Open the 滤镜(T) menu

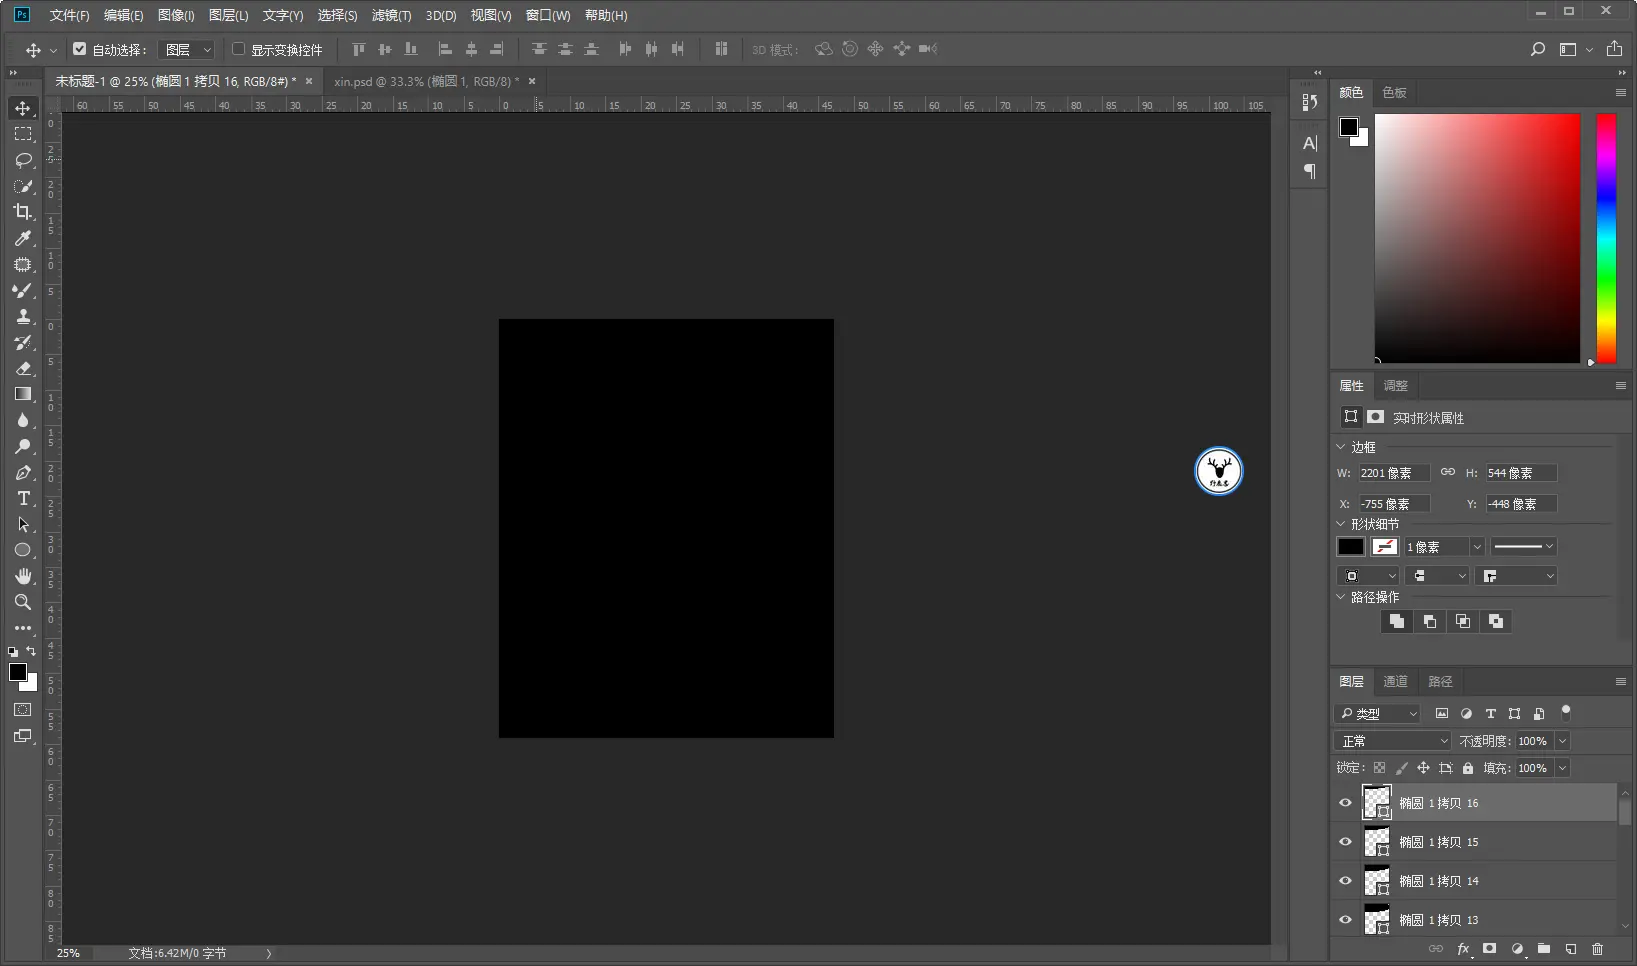391,15
